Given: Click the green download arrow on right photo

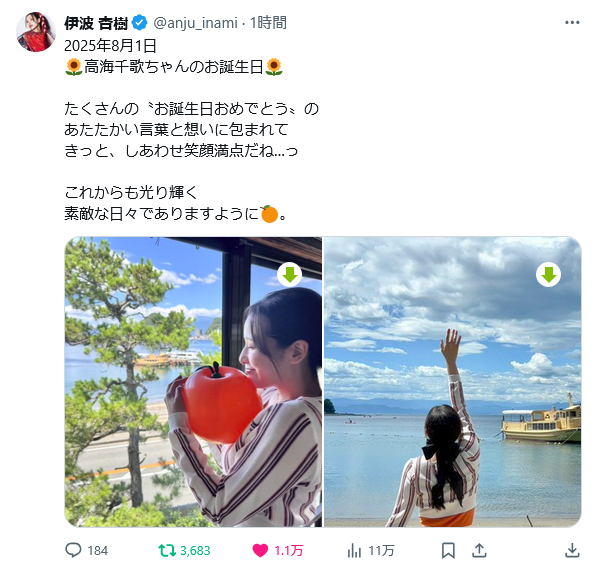Looking at the screenshot, I should coord(548,274).
